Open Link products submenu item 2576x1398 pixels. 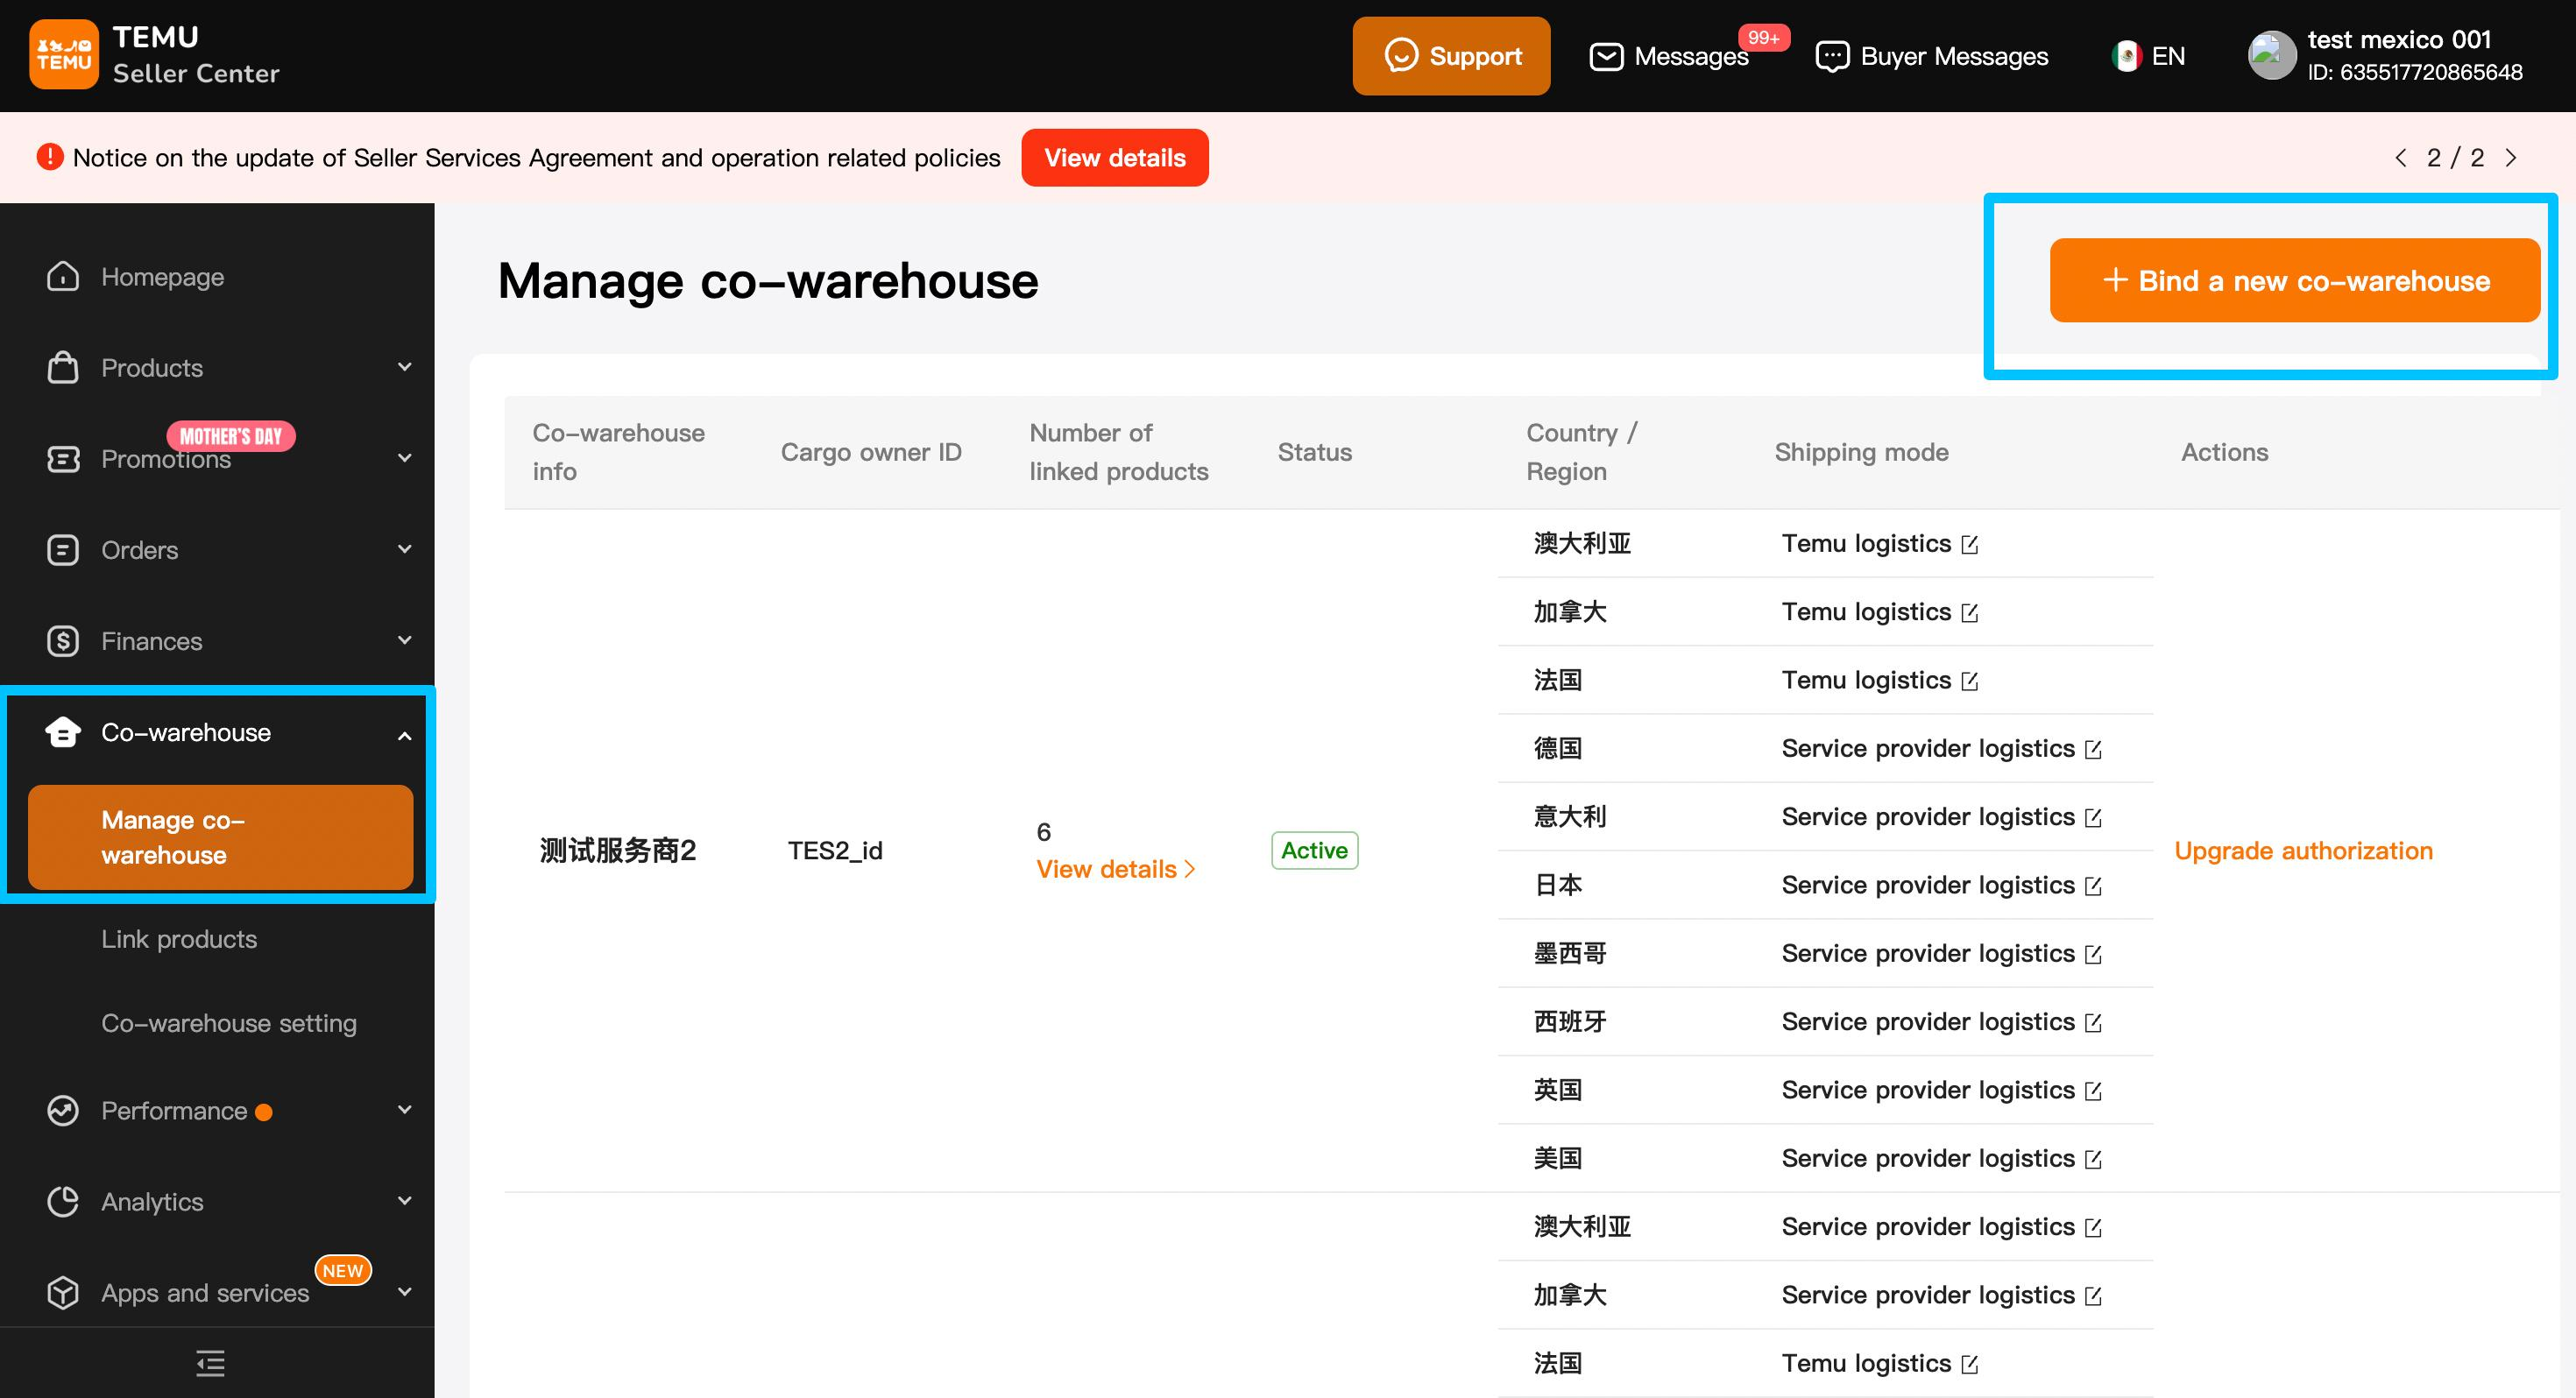coord(179,939)
